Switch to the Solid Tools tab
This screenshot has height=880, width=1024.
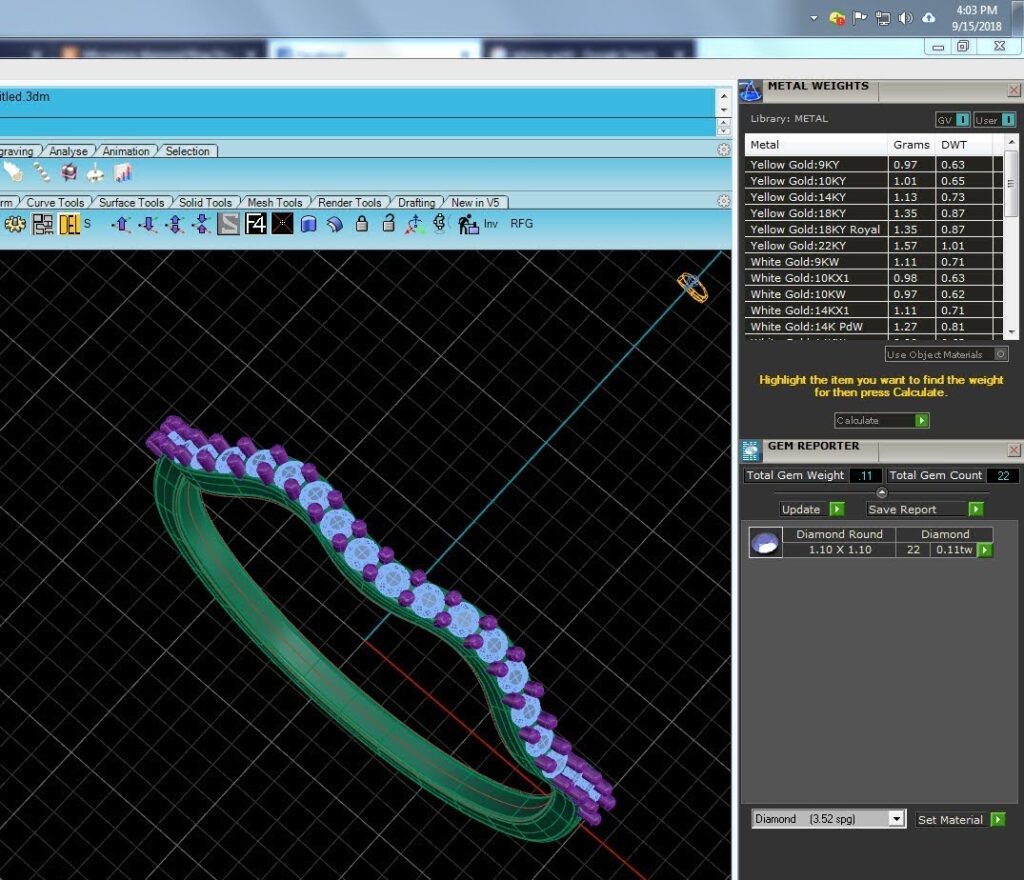tap(205, 202)
